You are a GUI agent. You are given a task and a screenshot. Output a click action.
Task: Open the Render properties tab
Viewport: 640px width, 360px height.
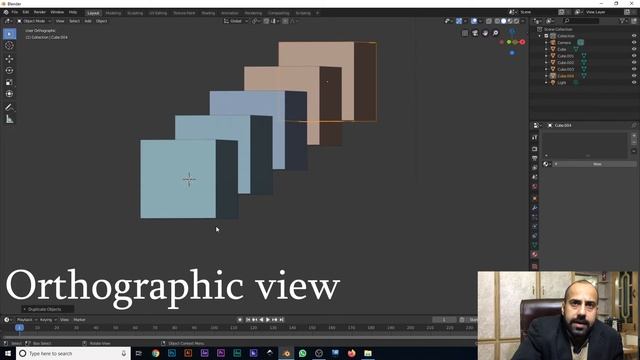coord(534,149)
